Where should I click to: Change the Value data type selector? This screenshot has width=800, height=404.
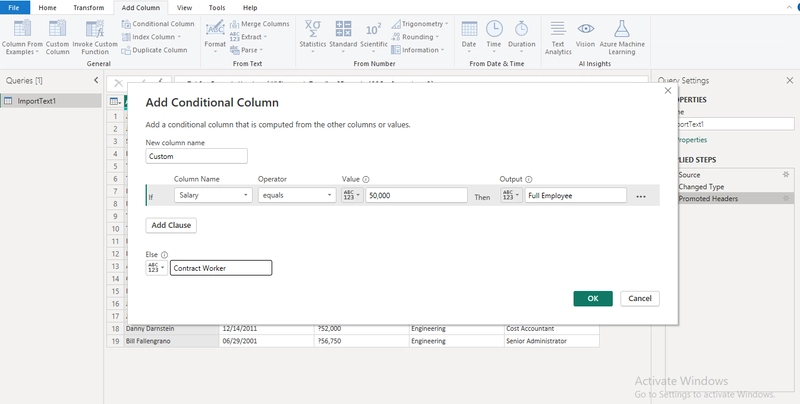[x=352, y=195]
